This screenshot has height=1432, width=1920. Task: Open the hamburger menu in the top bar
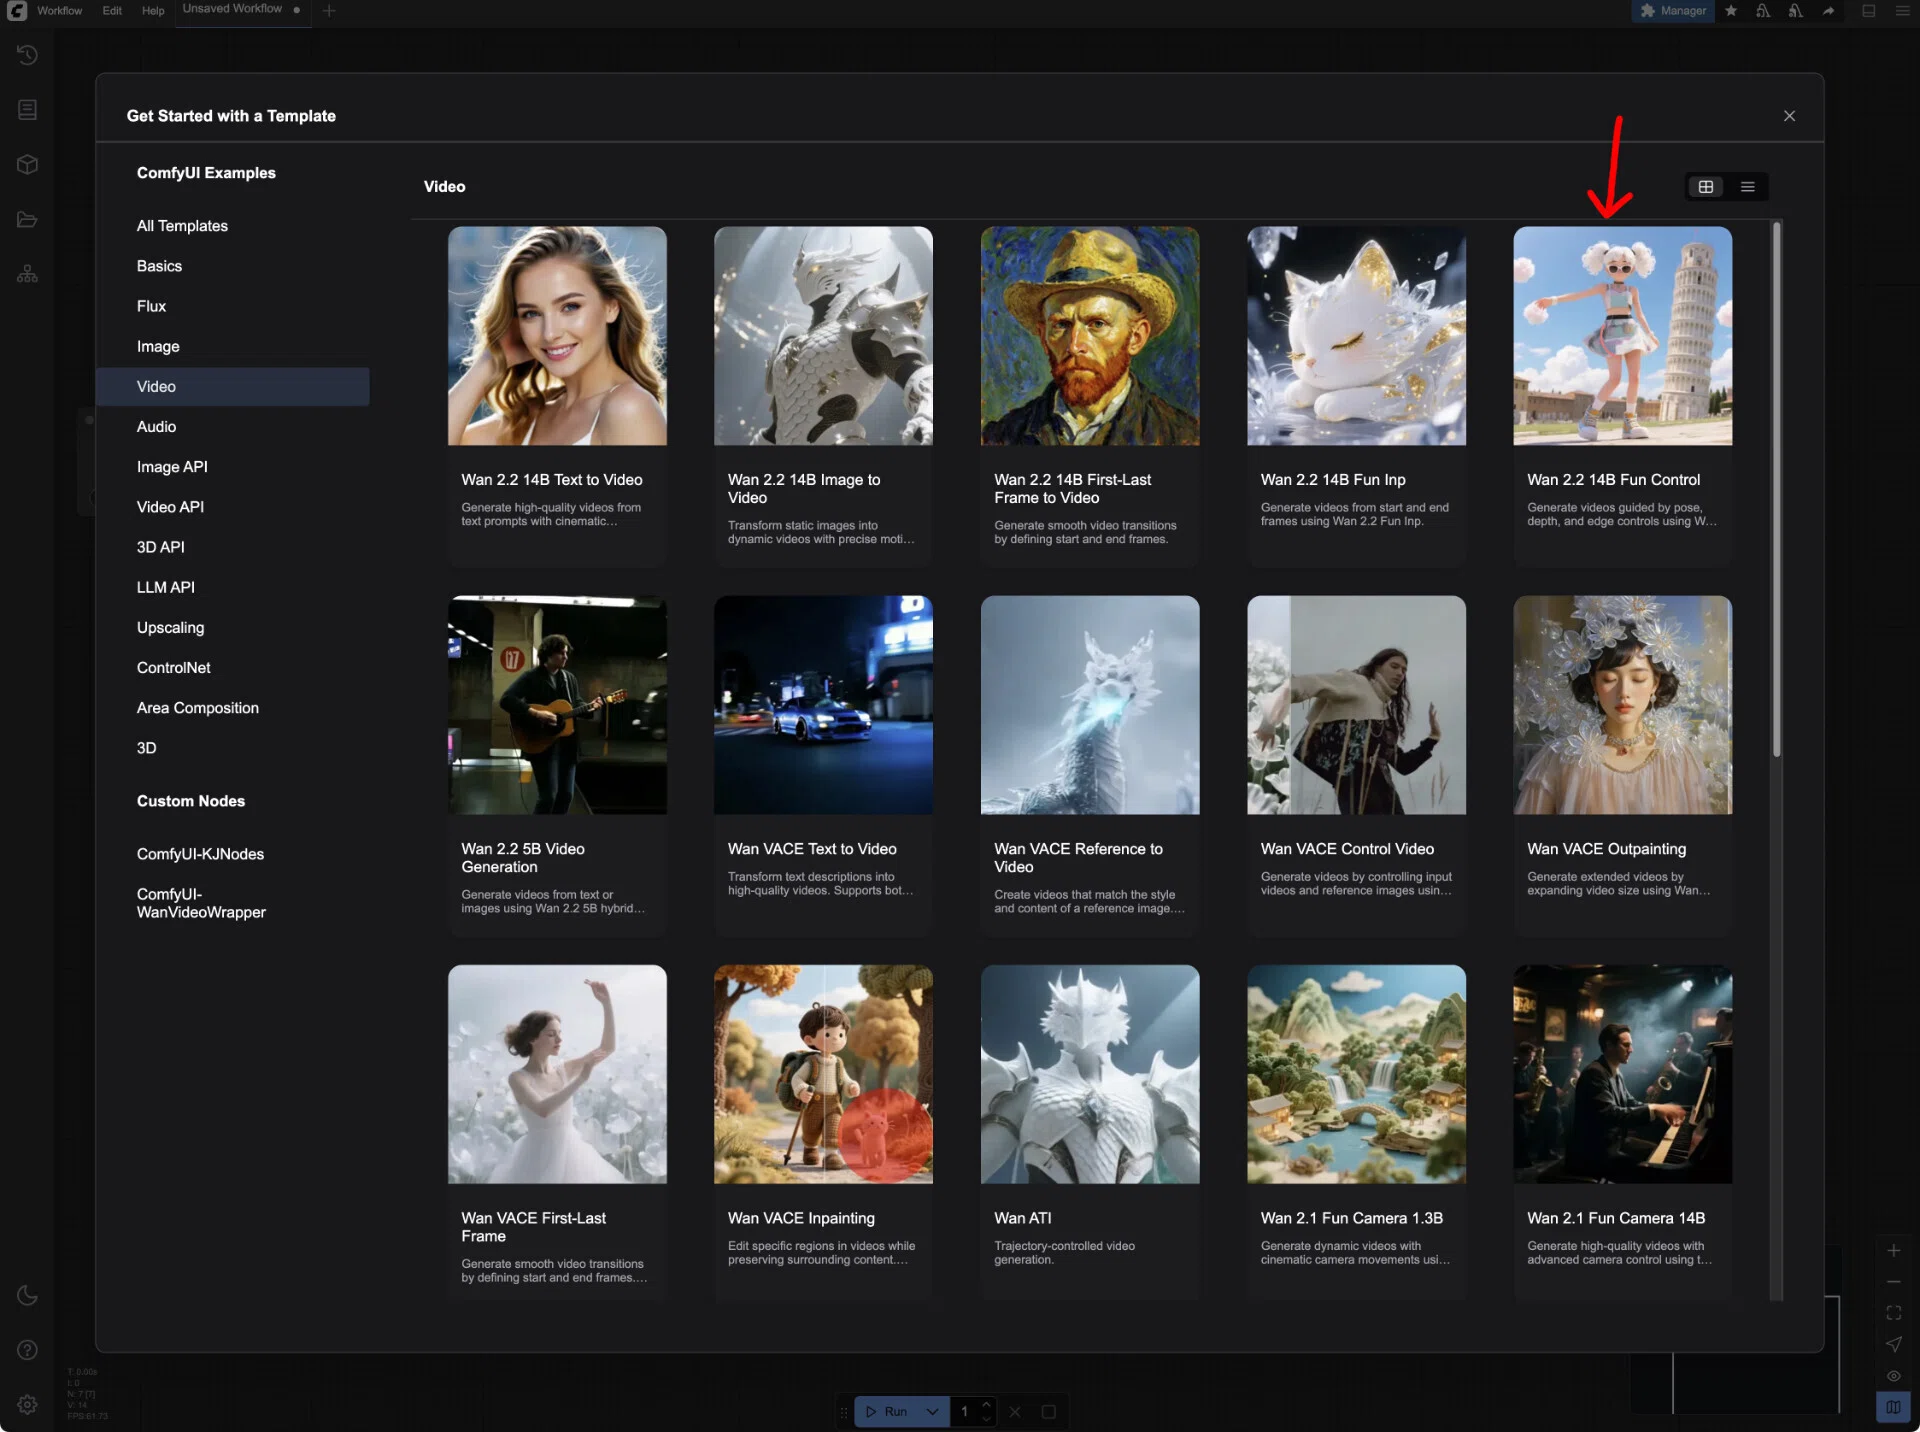point(1902,11)
